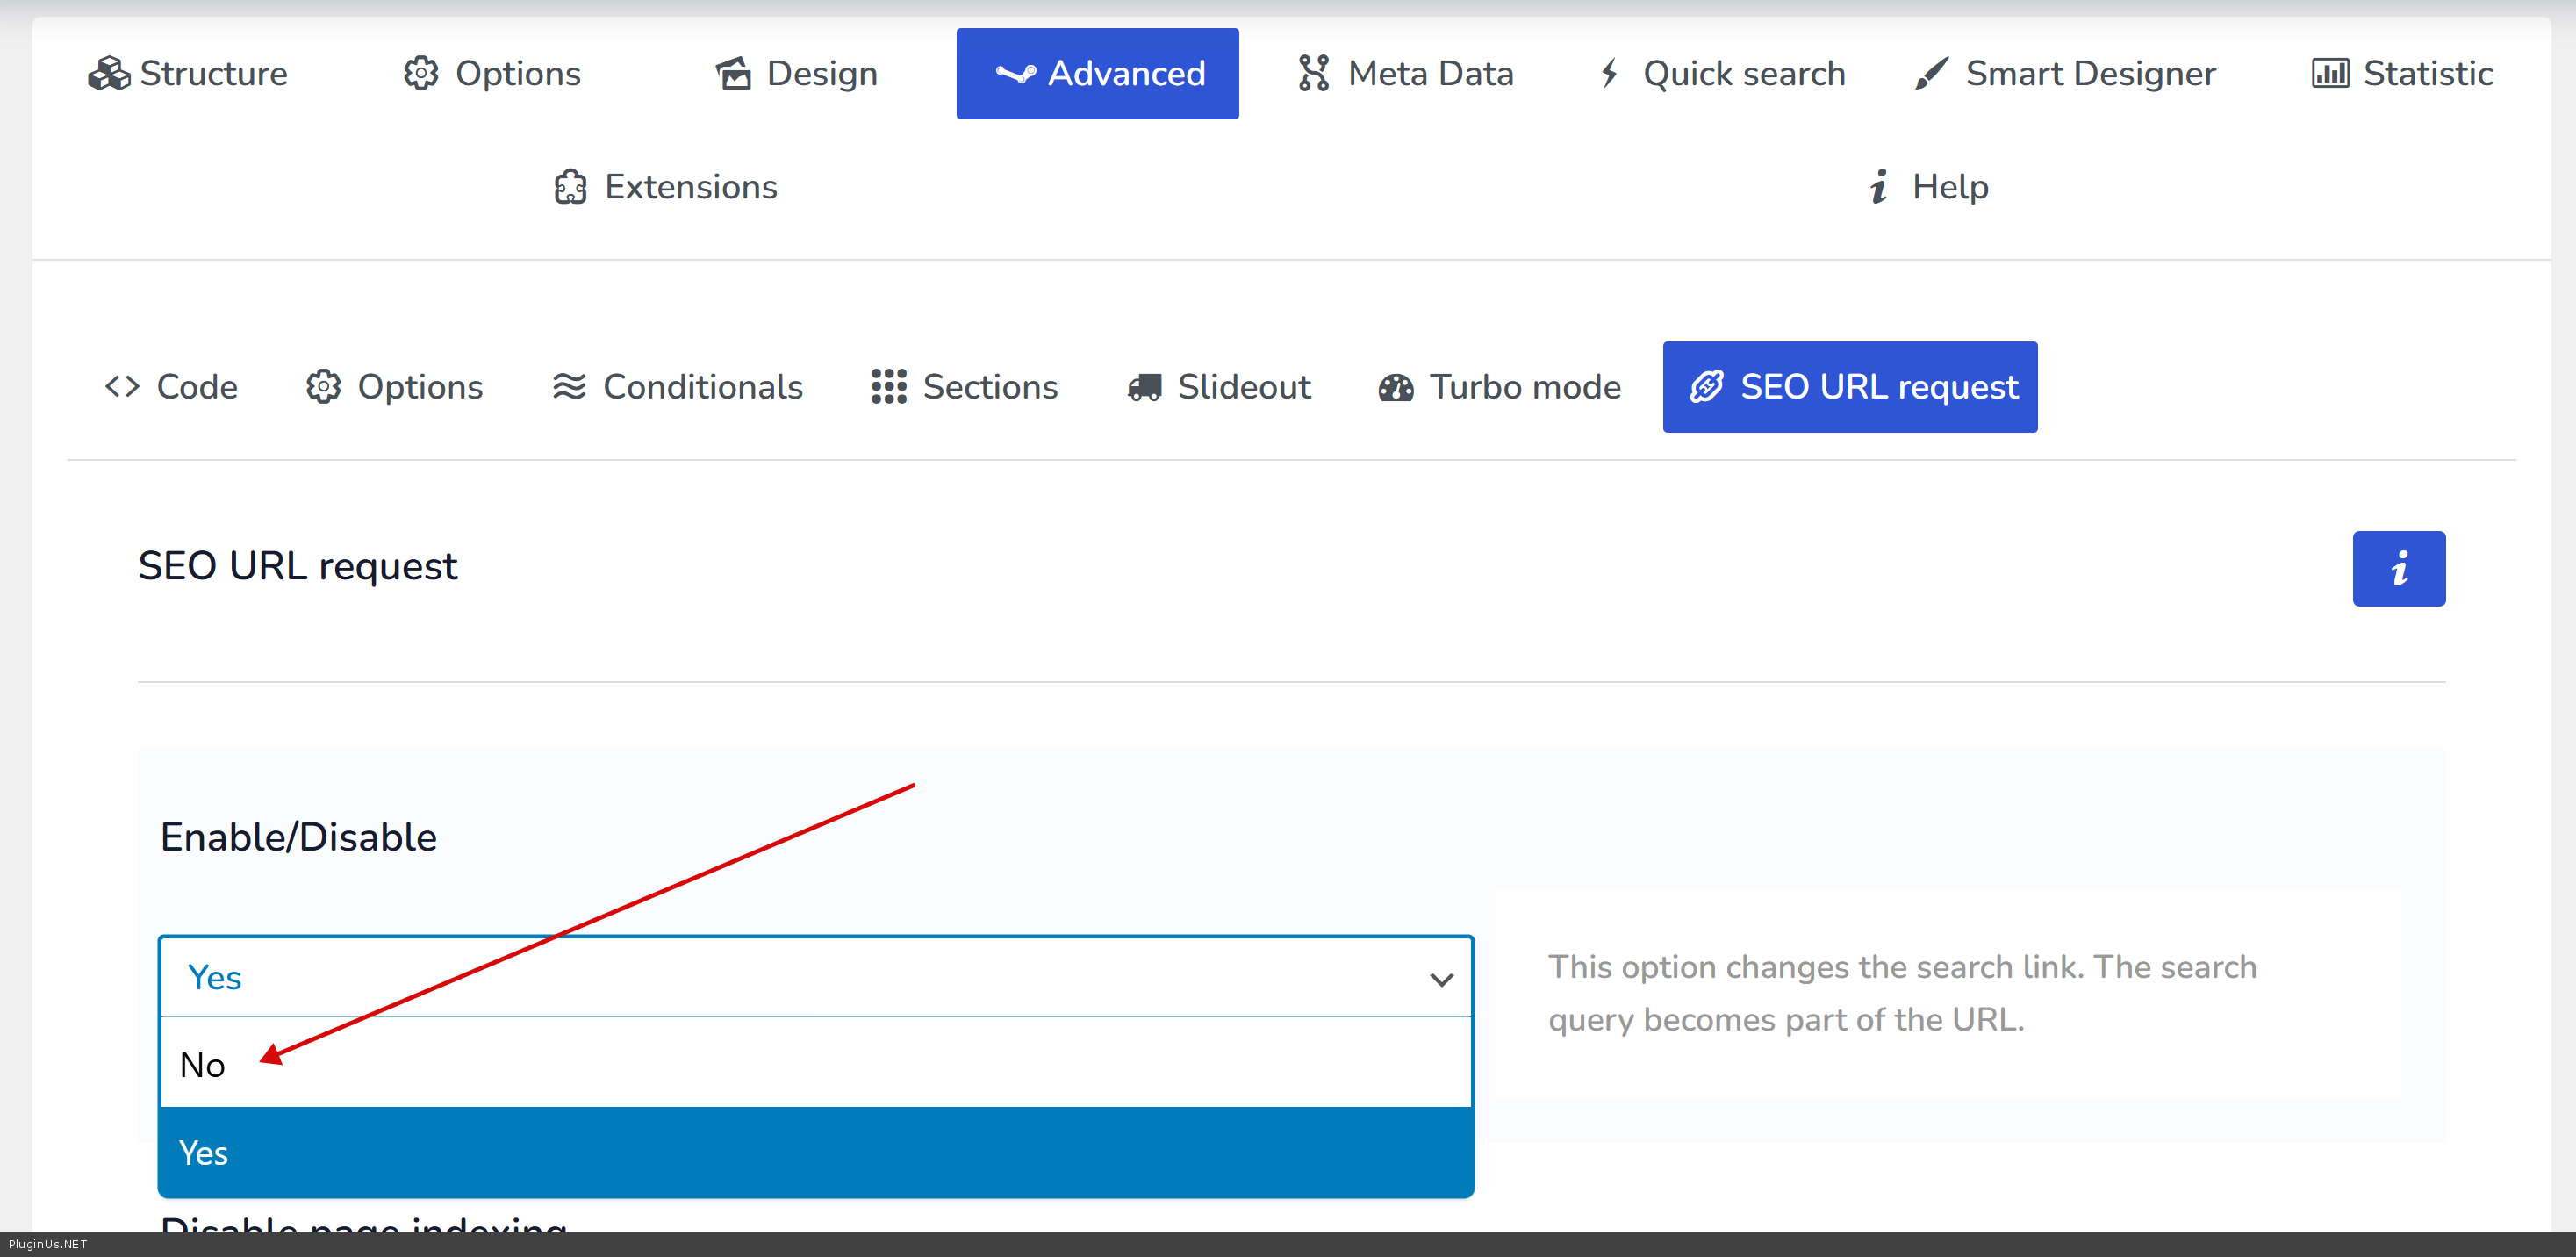Click the Advanced tab

click(x=1097, y=74)
